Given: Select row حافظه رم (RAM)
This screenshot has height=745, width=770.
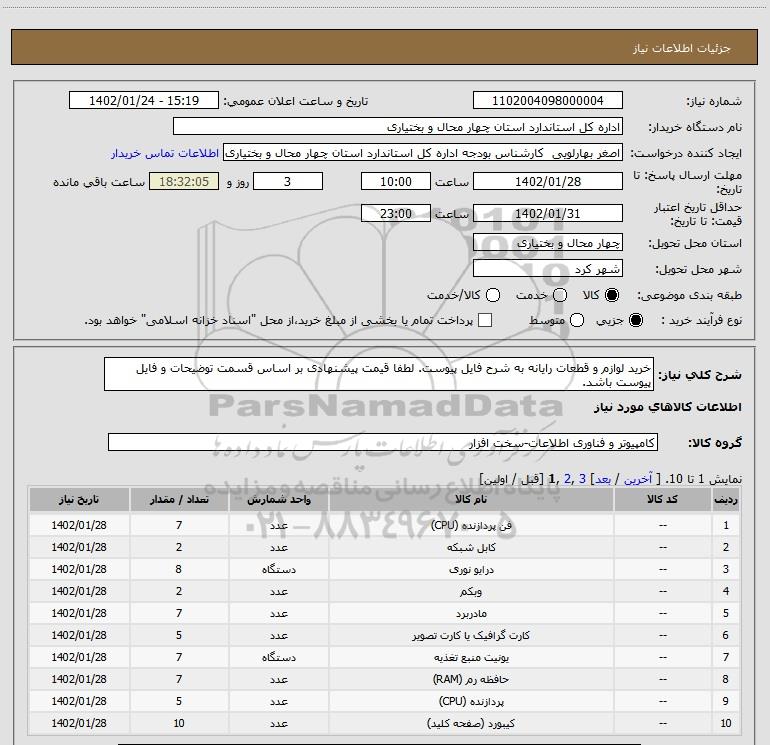Looking at the screenshot, I should (384, 679).
